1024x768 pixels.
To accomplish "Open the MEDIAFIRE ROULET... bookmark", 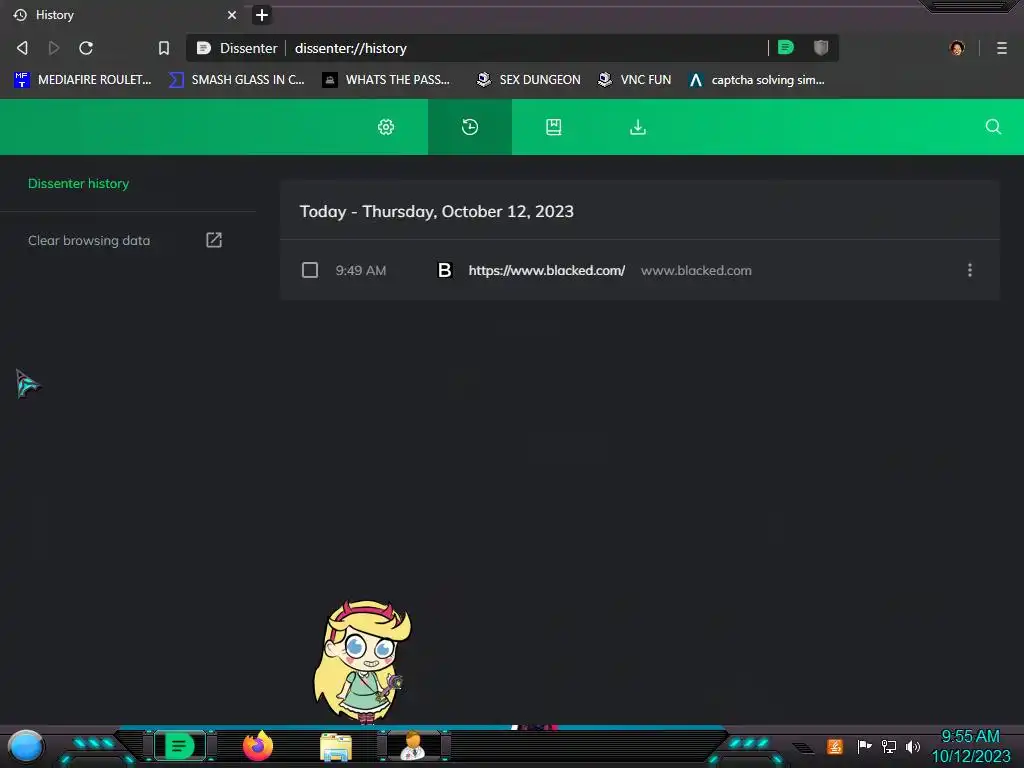I will point(82,80).
